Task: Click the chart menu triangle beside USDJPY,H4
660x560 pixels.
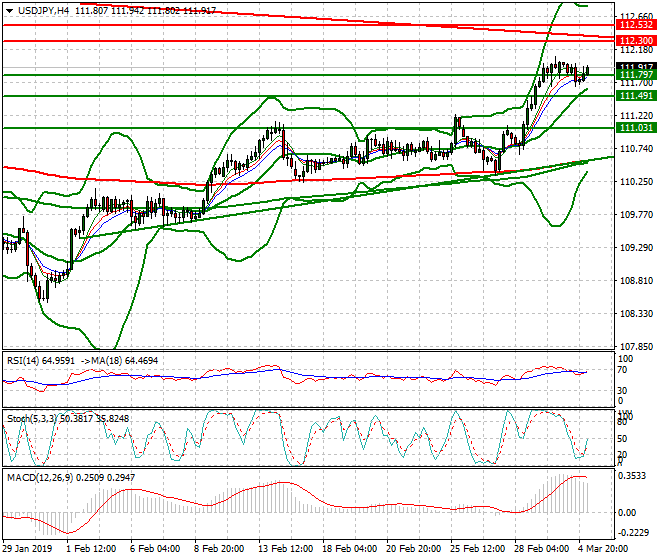Action: [x=9, y=11]
